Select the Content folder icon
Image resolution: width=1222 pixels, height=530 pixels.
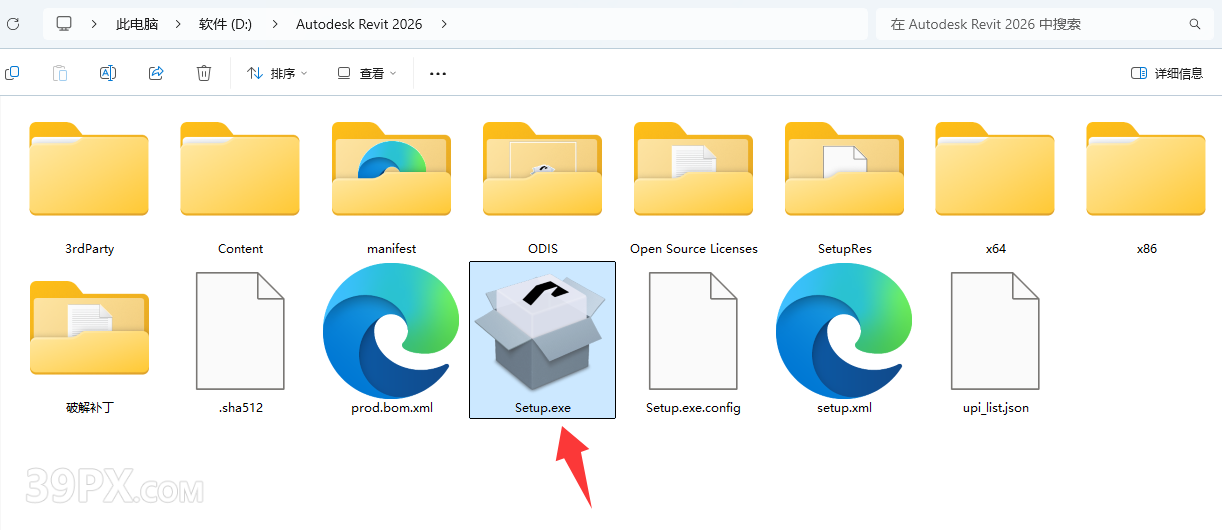(x=240, y=168)
